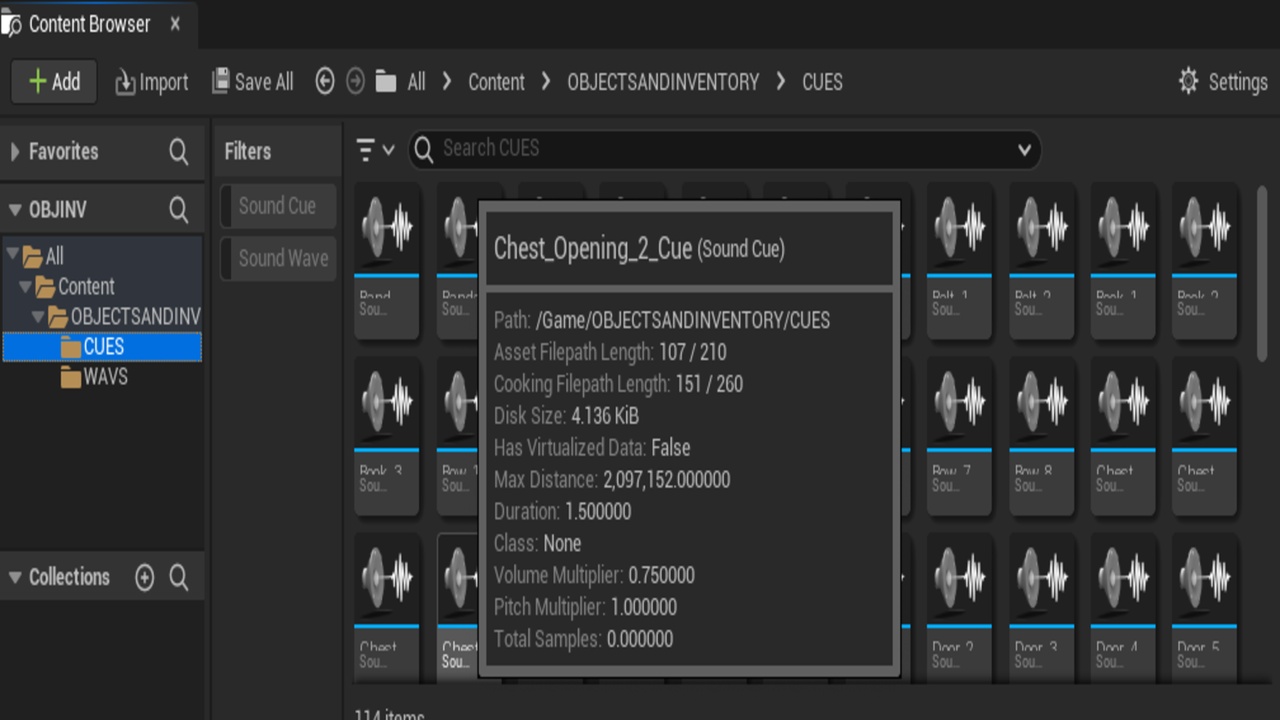Add a new collection with the plus icon

click(145, 578)
